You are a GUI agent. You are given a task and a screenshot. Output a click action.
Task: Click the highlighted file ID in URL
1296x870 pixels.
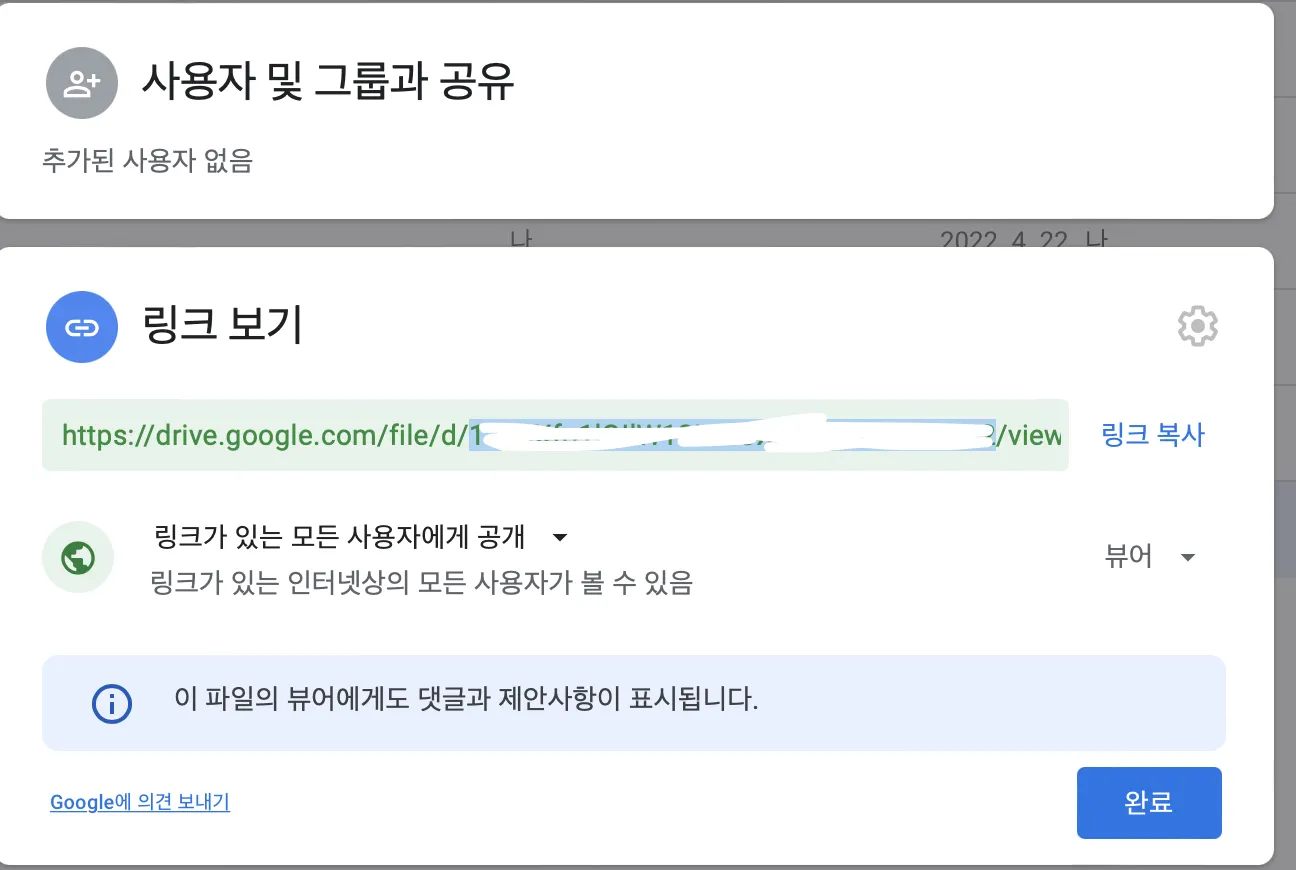click(732, 435)
